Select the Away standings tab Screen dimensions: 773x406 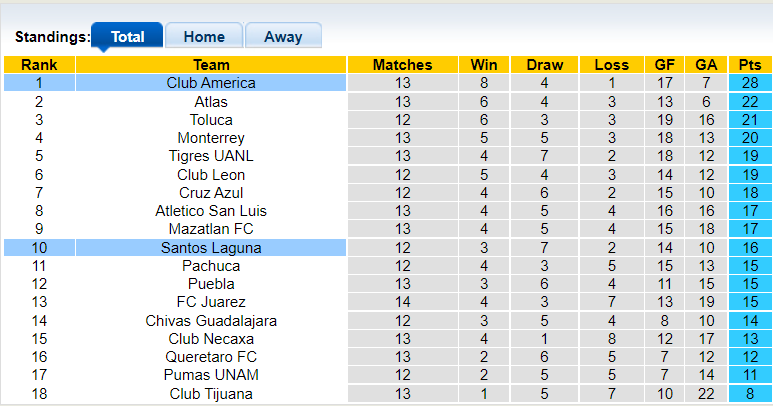(283, 37)
